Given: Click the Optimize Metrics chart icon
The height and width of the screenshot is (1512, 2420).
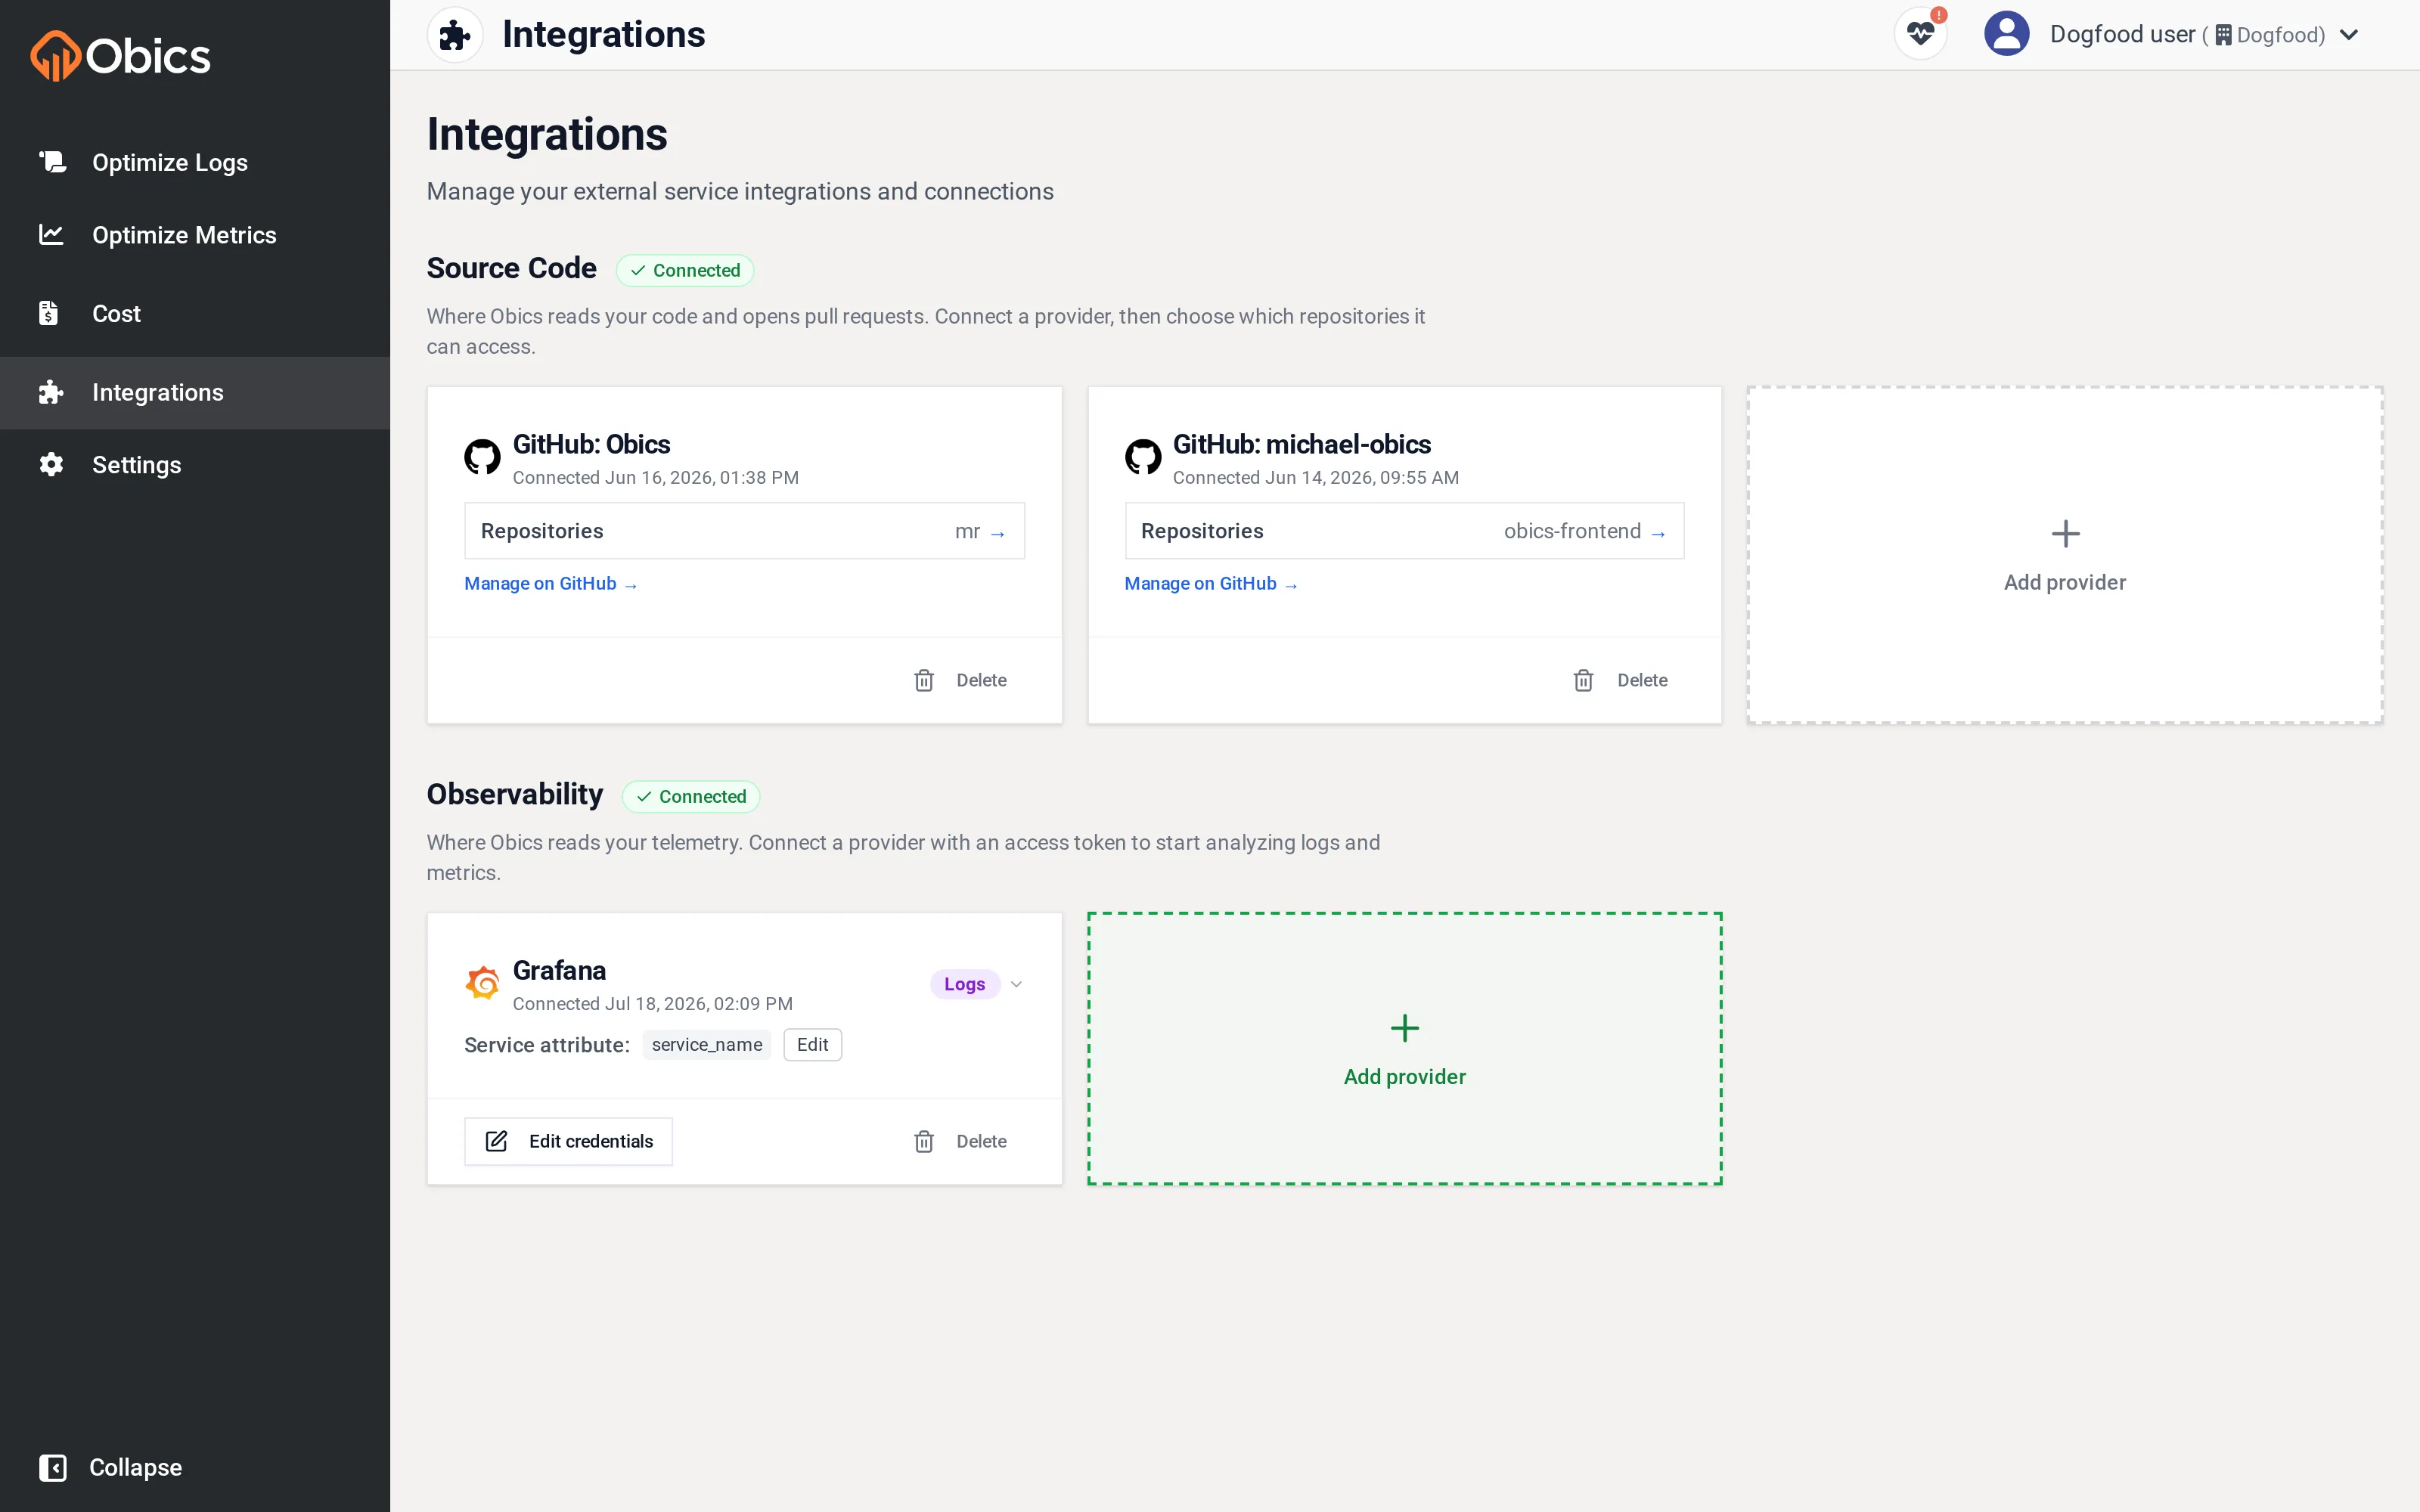Looking at the screenshot, I should point(51,235).
